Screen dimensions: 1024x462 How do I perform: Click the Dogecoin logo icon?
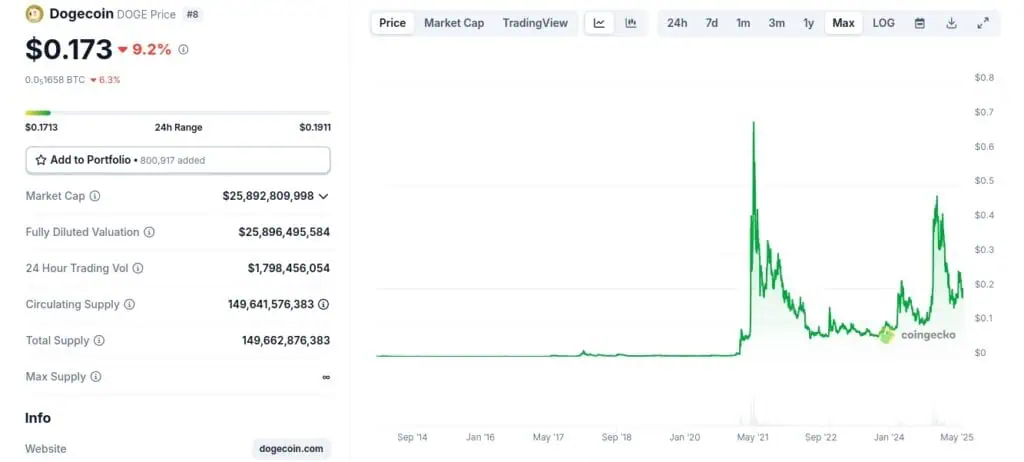click(34, 14)
